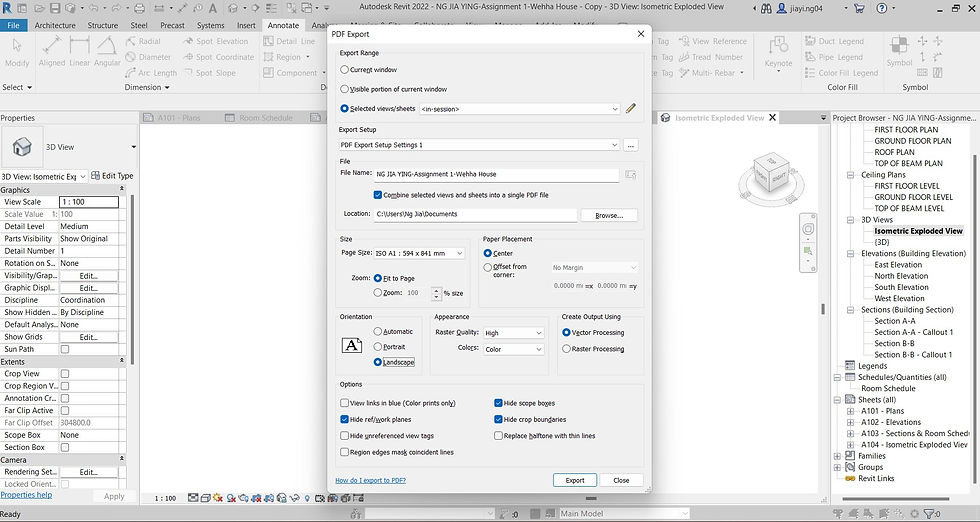Choose the Angular dimension tool
This screenshot has height=522, width=980.
tap(107, 51)
